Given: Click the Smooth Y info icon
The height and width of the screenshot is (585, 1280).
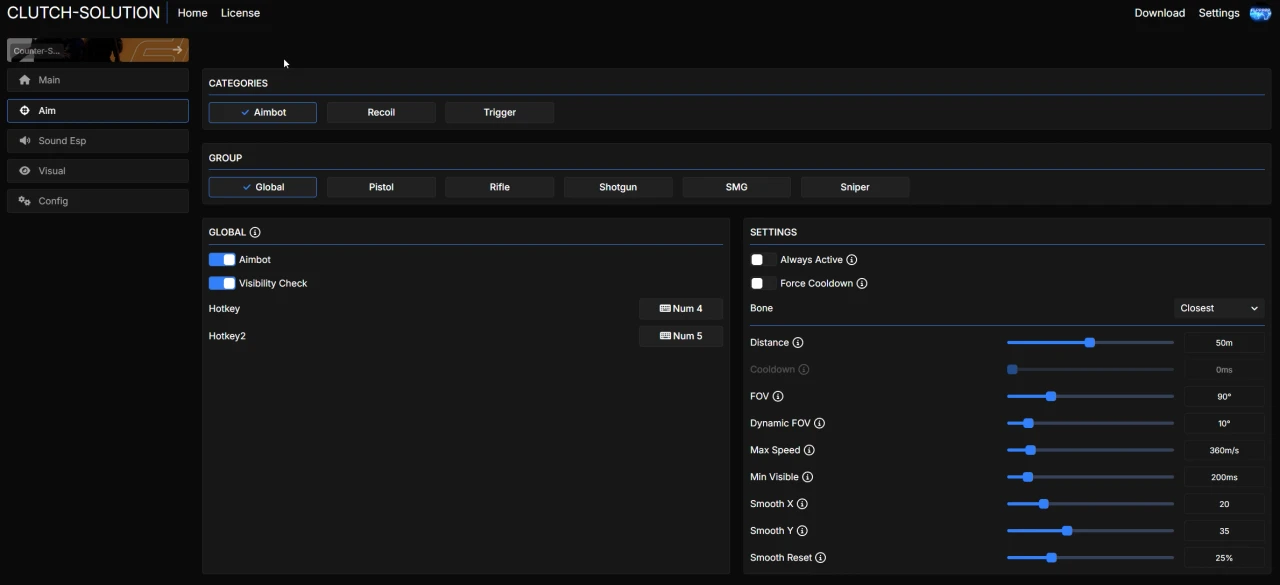Looking at the screenshot, I should [x=802, y=531].
